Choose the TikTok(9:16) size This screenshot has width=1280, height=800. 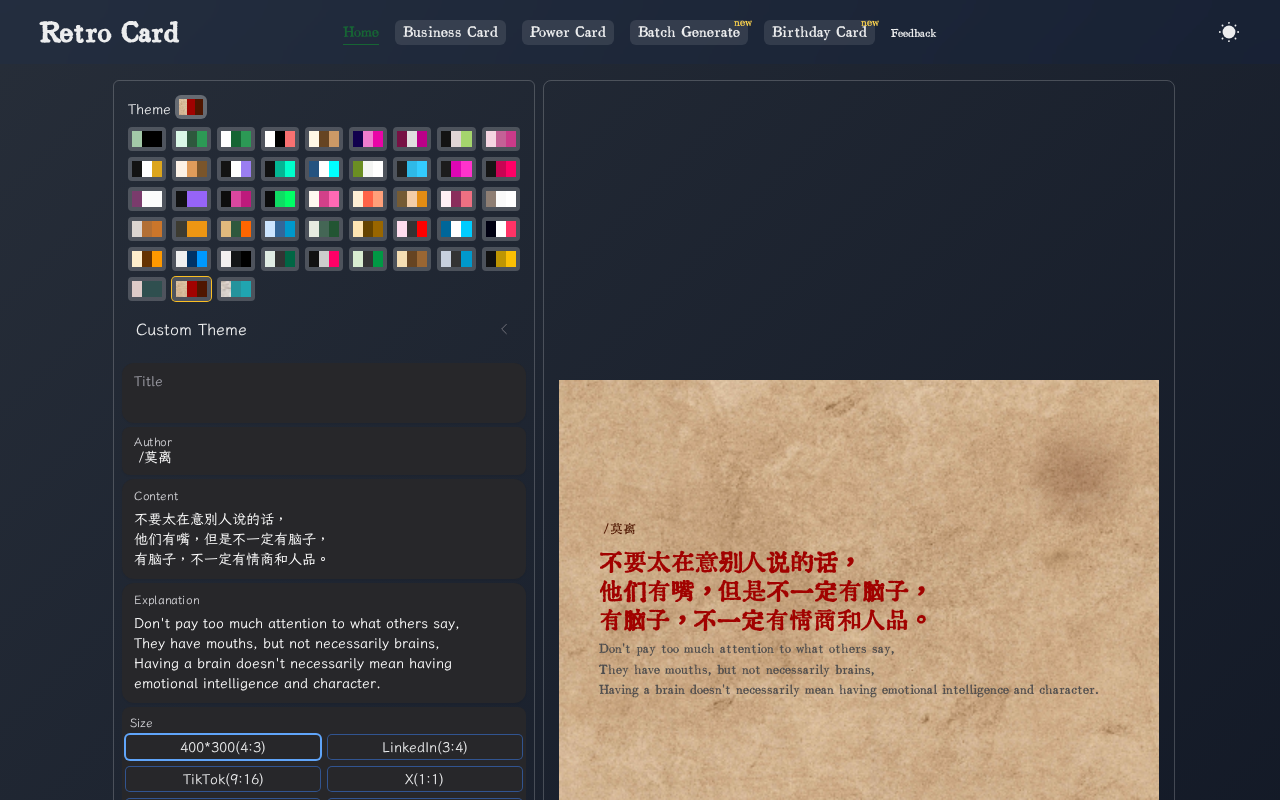point(223,779)
